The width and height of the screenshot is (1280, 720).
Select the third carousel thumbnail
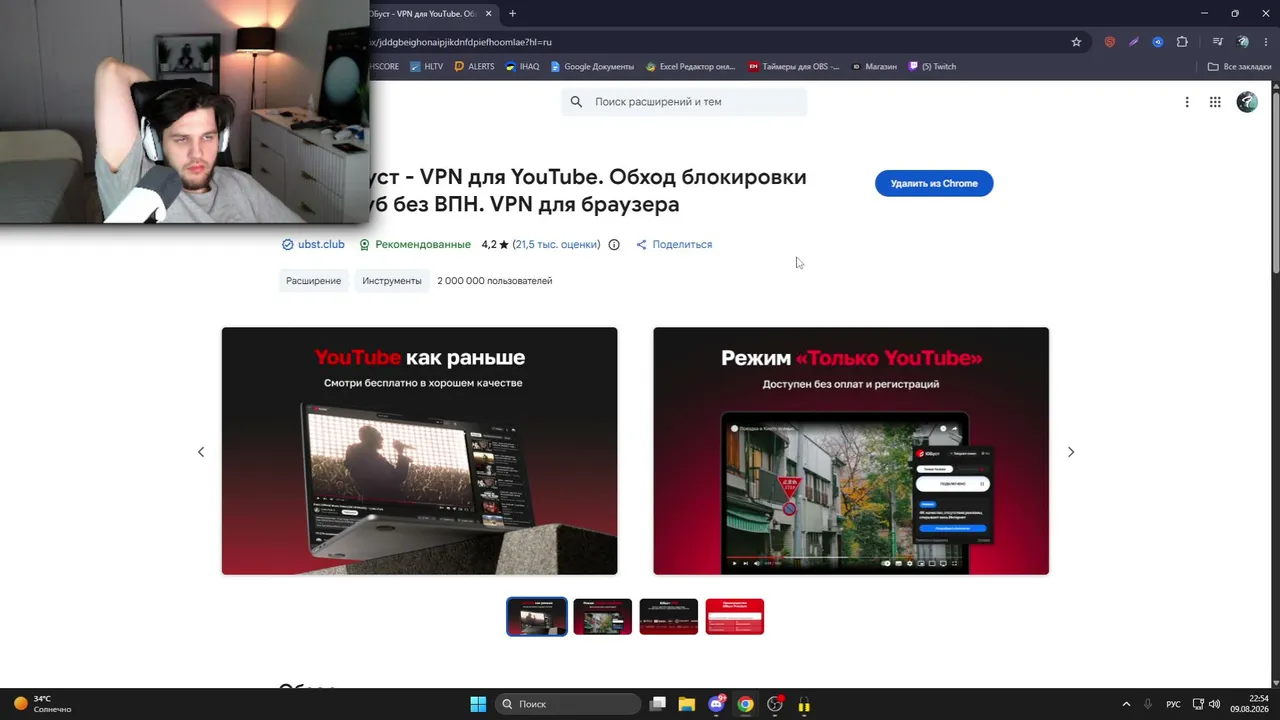669,617
